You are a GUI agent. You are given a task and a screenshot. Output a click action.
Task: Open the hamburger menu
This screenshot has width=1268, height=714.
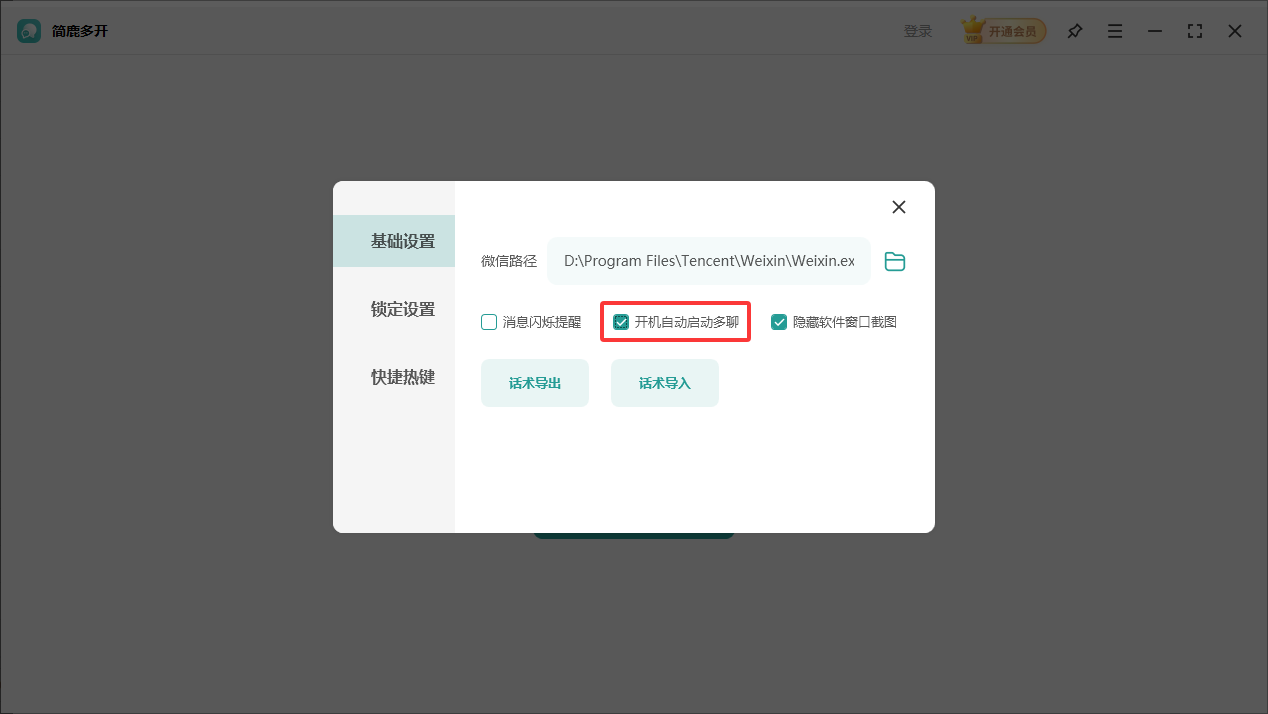point(1114,31)
